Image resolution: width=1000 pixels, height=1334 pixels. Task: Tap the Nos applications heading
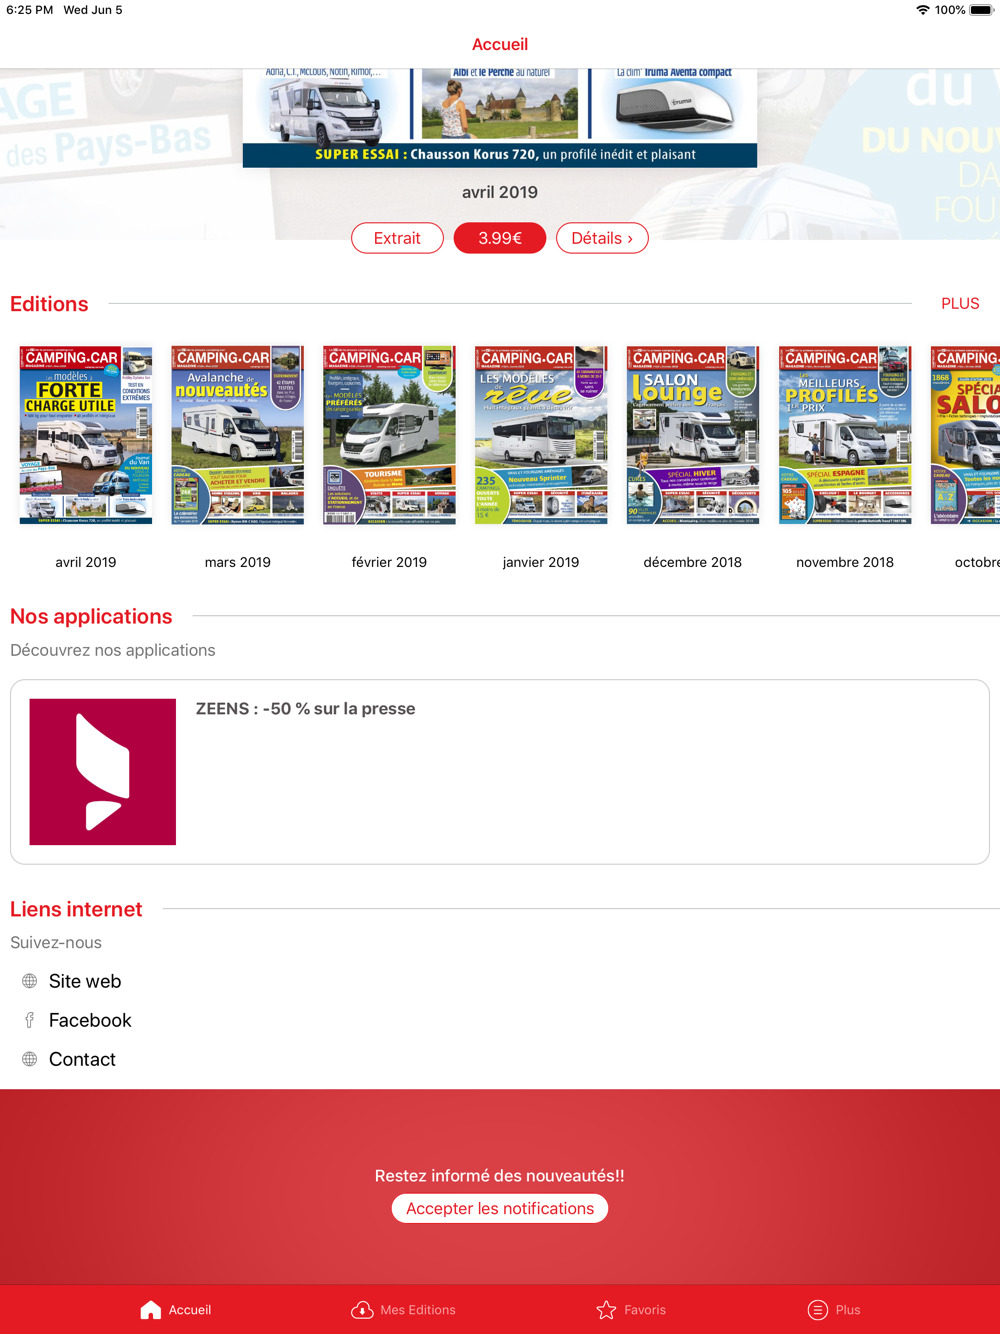click(91, 616)
